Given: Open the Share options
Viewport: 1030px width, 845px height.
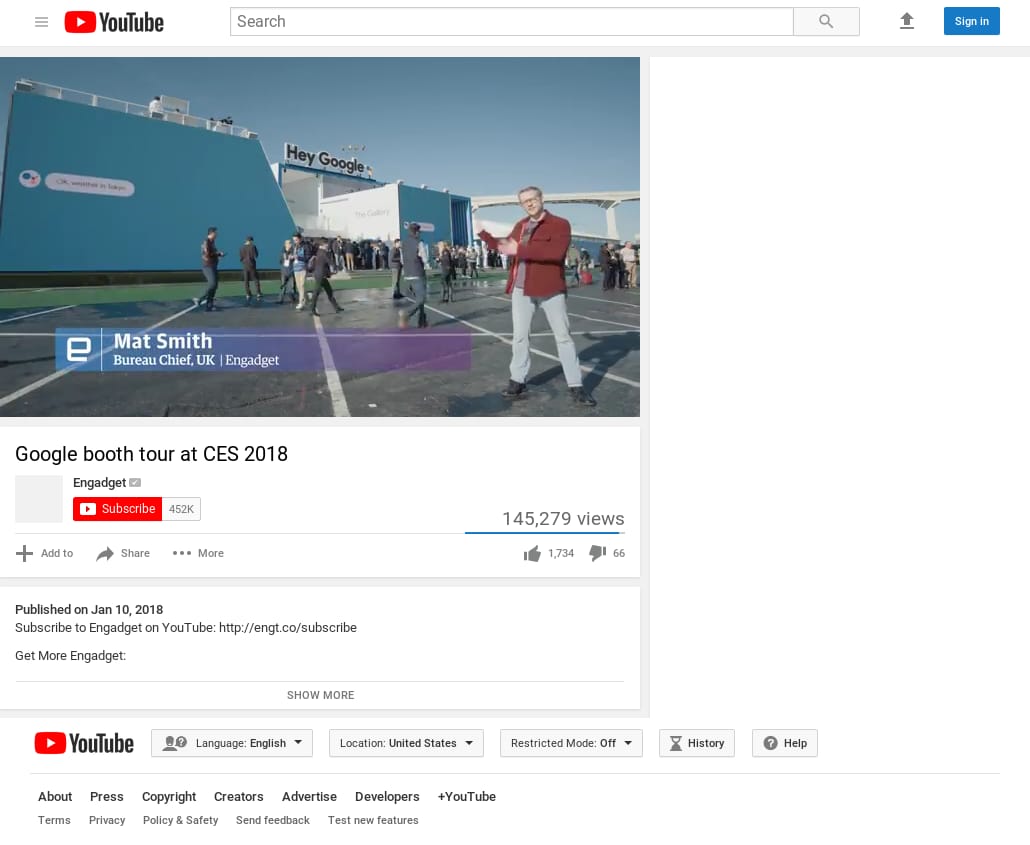Looking at the screenshot, I should [123, 553].
